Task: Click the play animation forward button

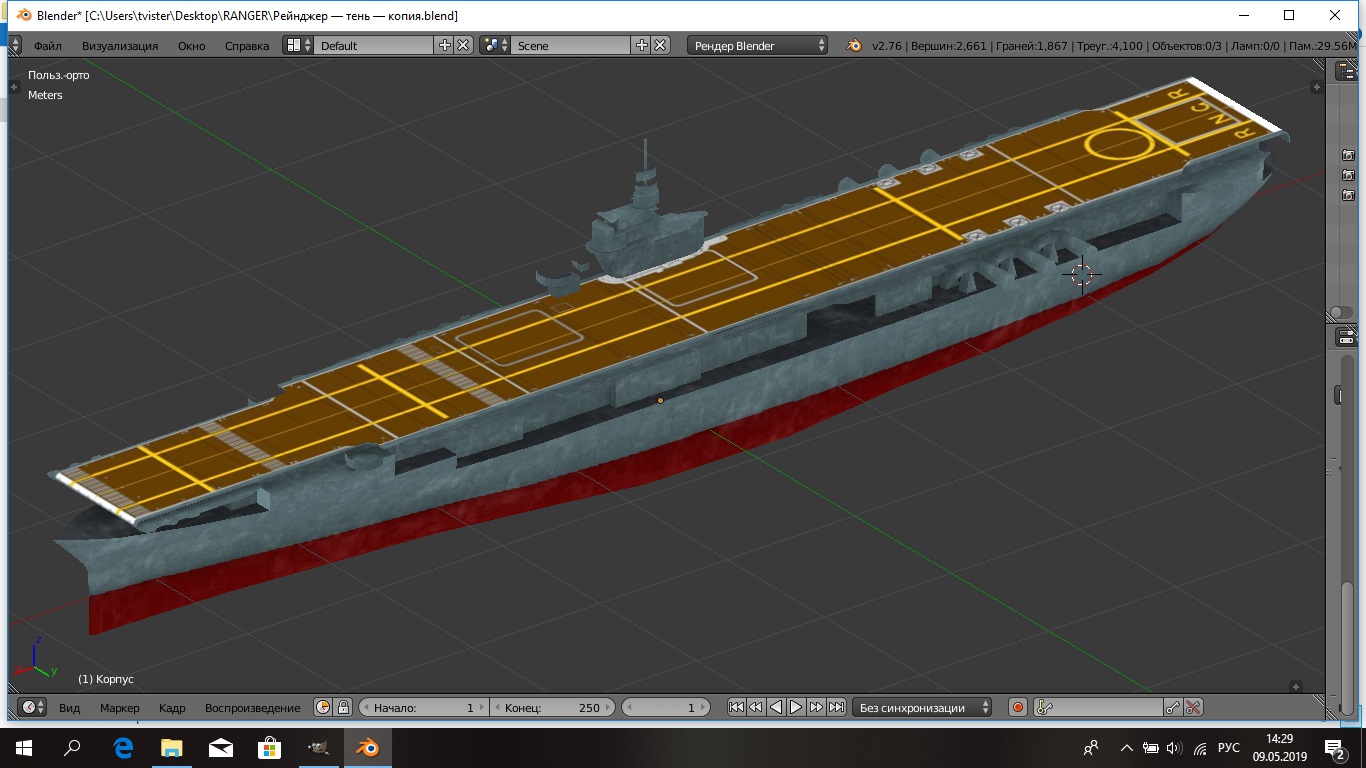Action: 796,707
